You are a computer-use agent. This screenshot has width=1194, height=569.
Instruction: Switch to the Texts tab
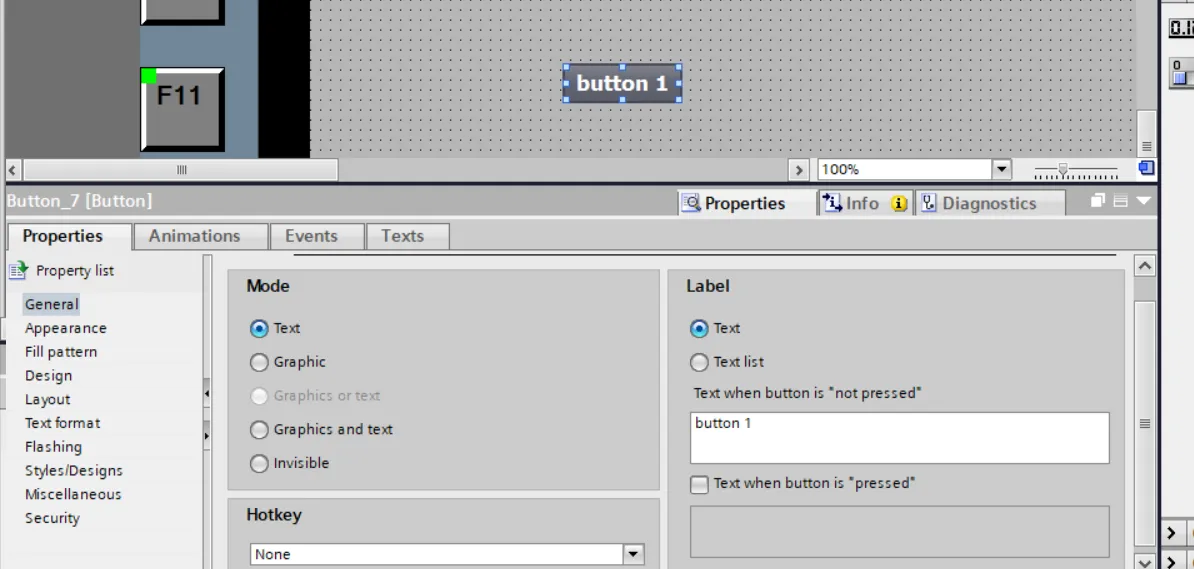pos(407,236)
